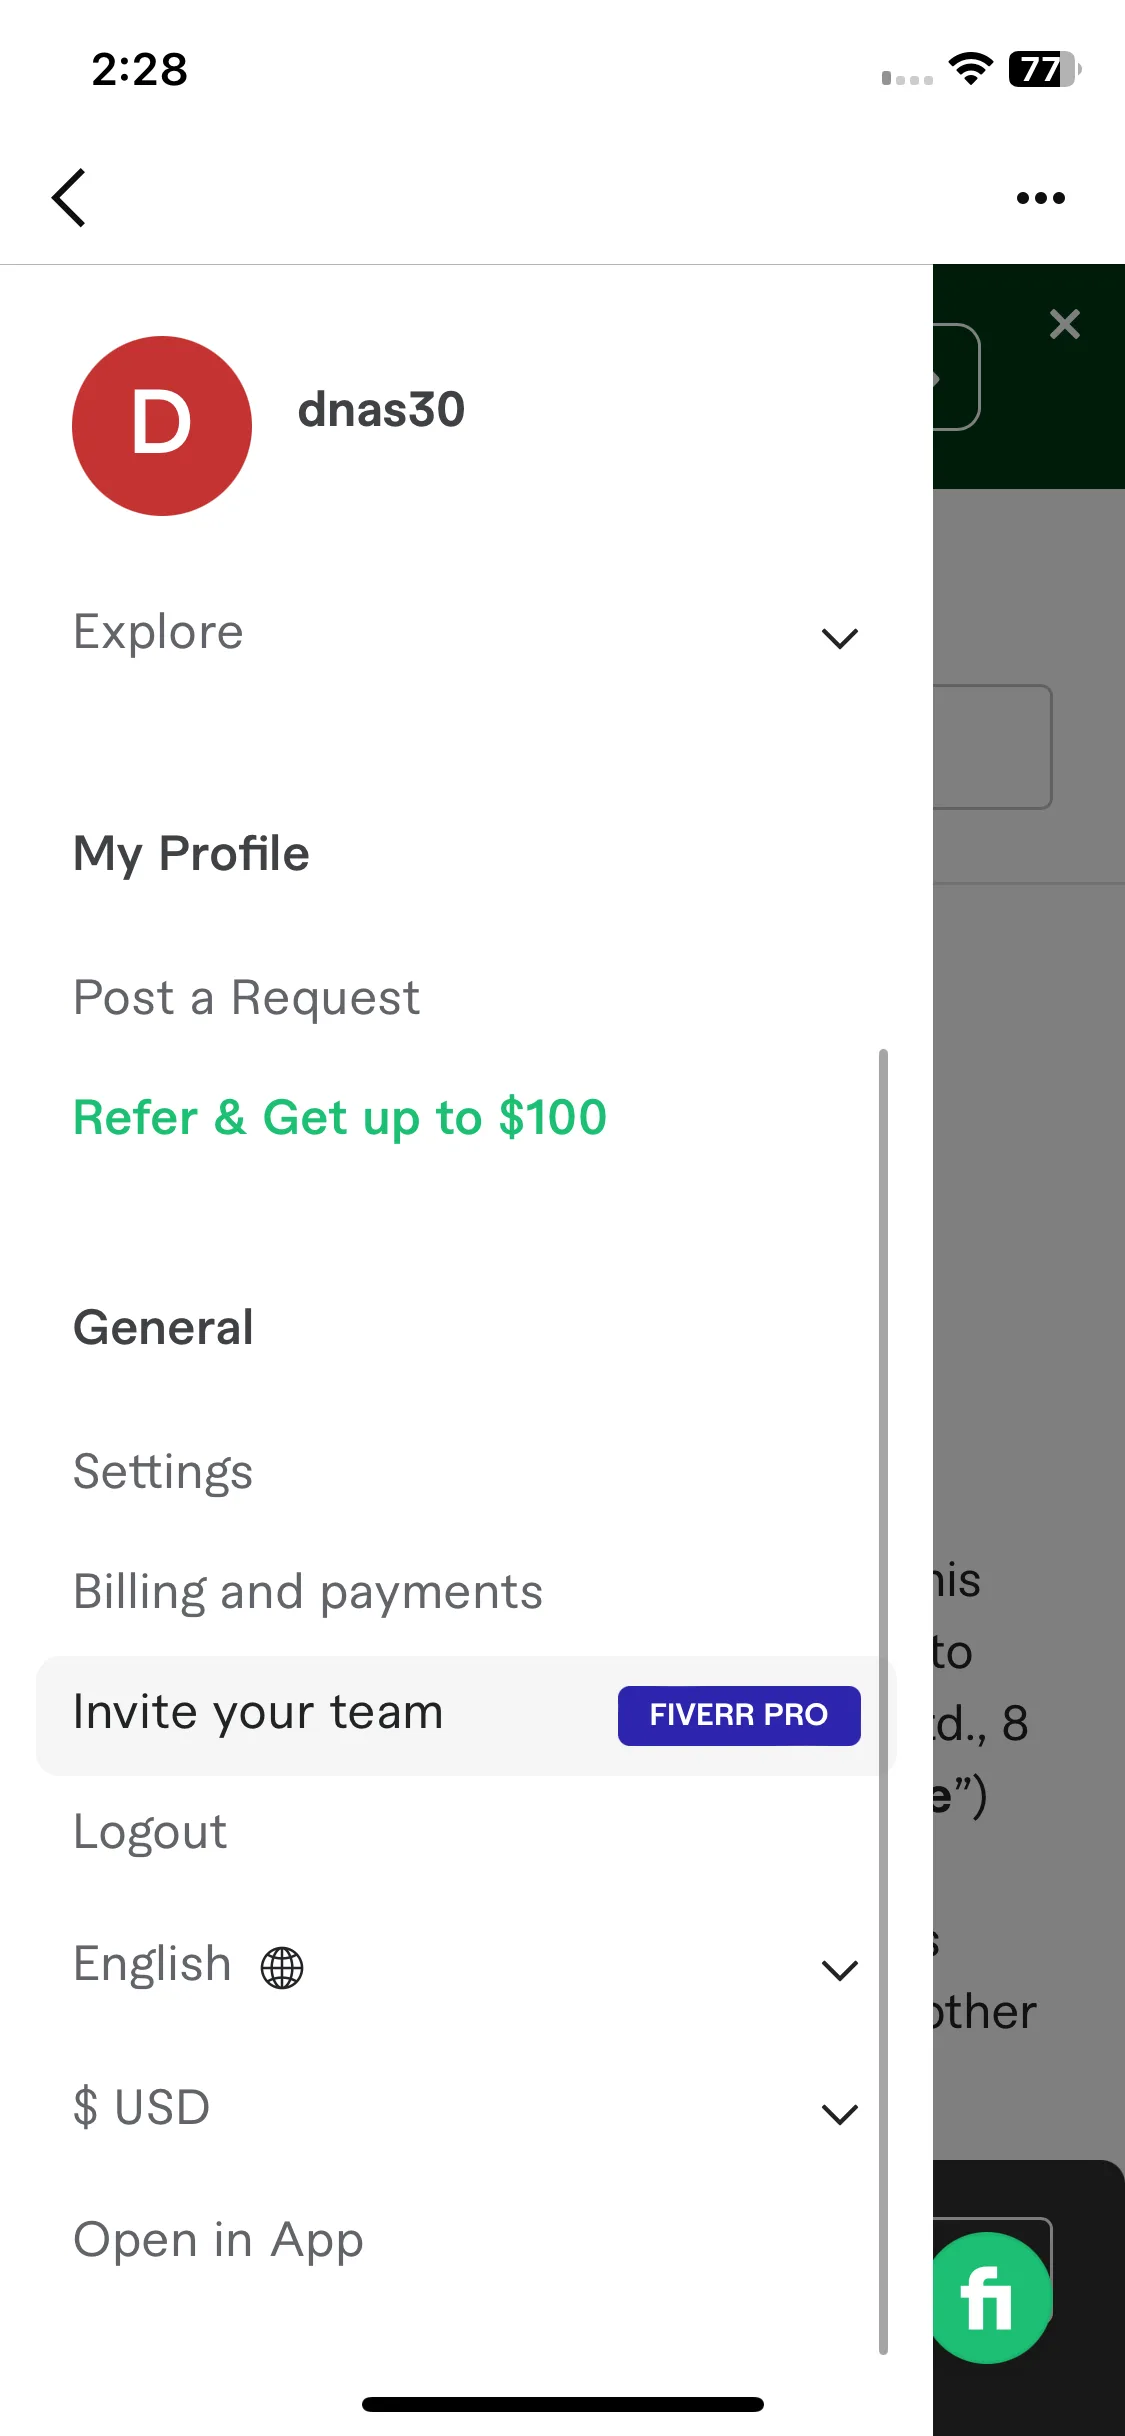Click the globe icon next to English

tap(282, 1967)
